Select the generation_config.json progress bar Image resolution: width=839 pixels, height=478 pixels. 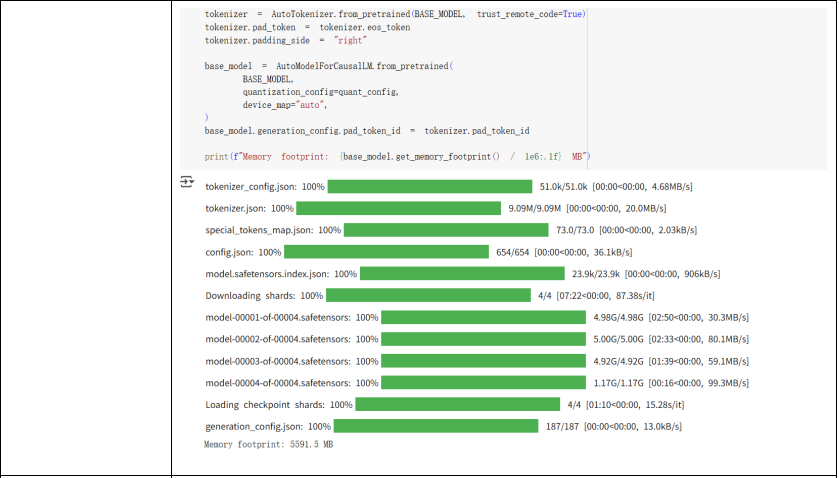(x=436, y=427)
